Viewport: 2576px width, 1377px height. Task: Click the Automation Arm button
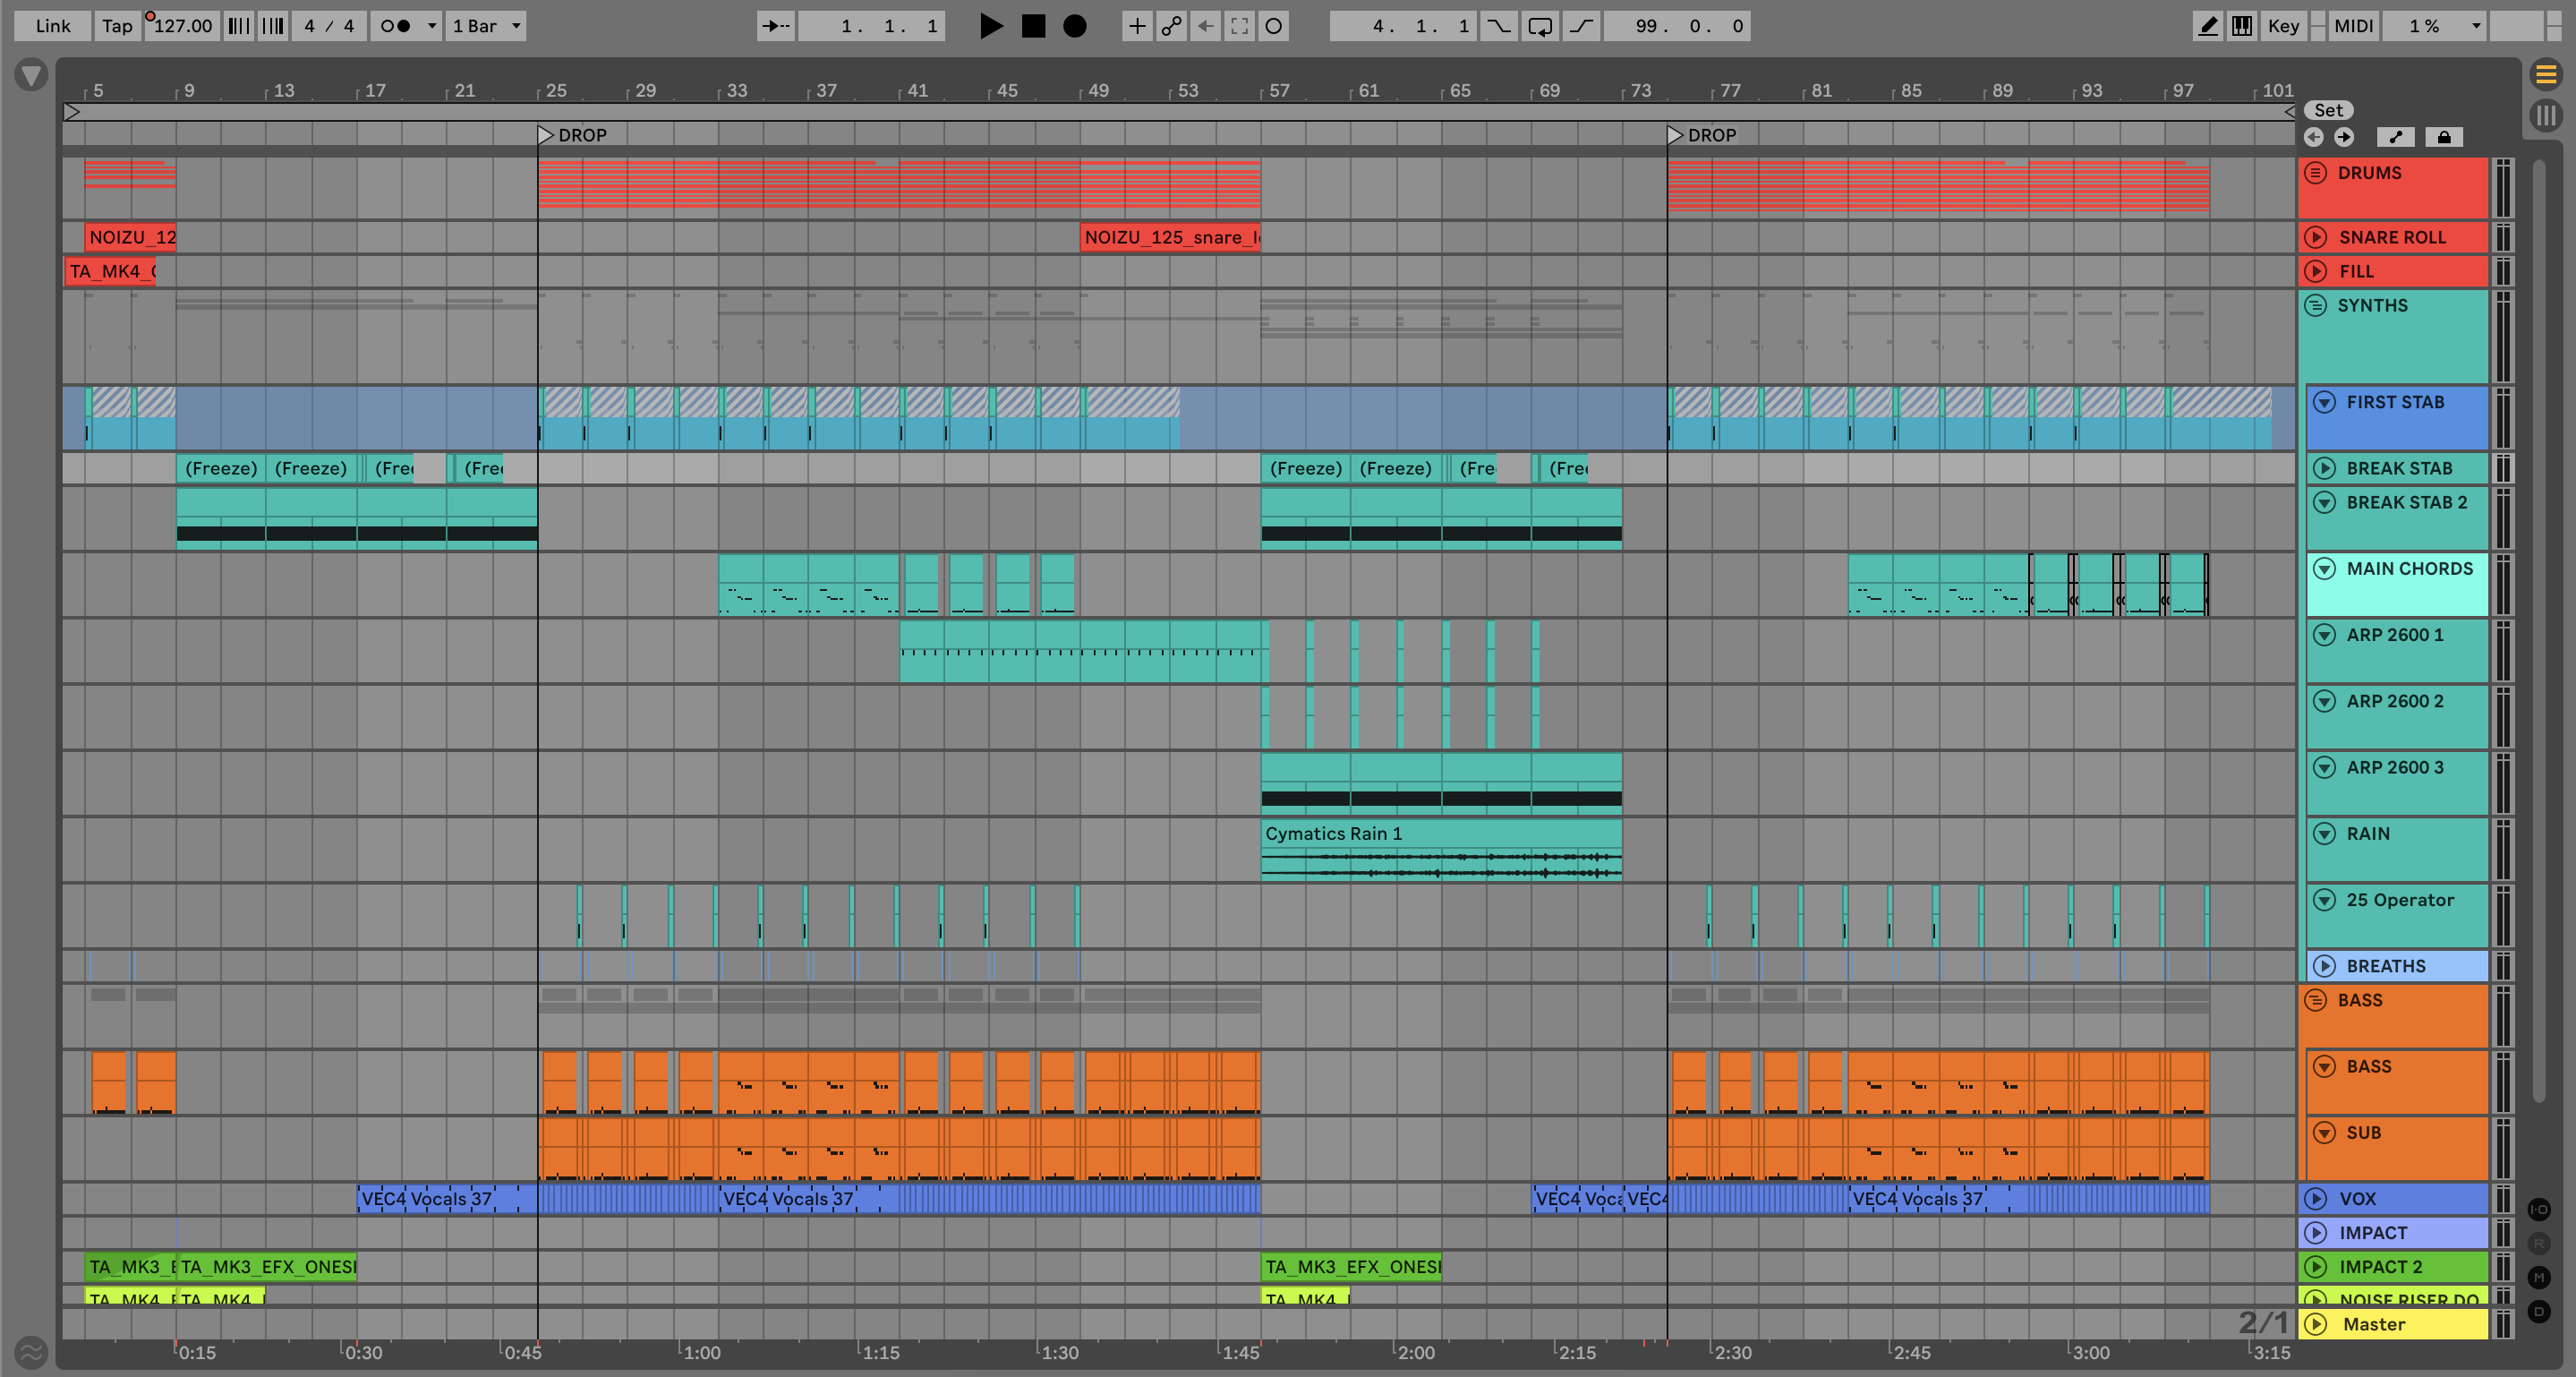pos(1171,26)
